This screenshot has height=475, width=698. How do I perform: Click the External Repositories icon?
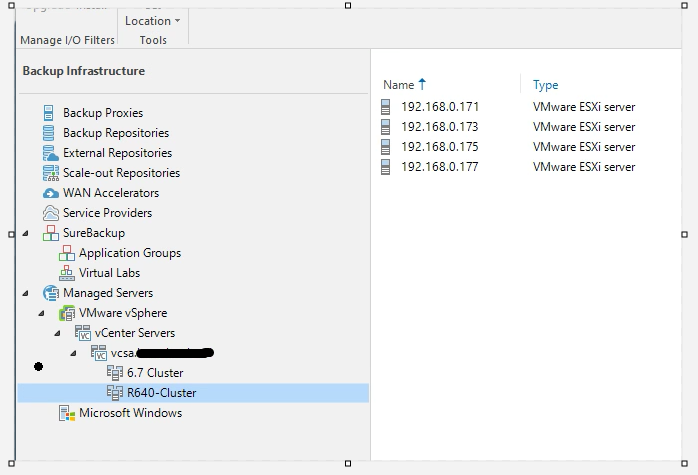[x=50, y=153]
